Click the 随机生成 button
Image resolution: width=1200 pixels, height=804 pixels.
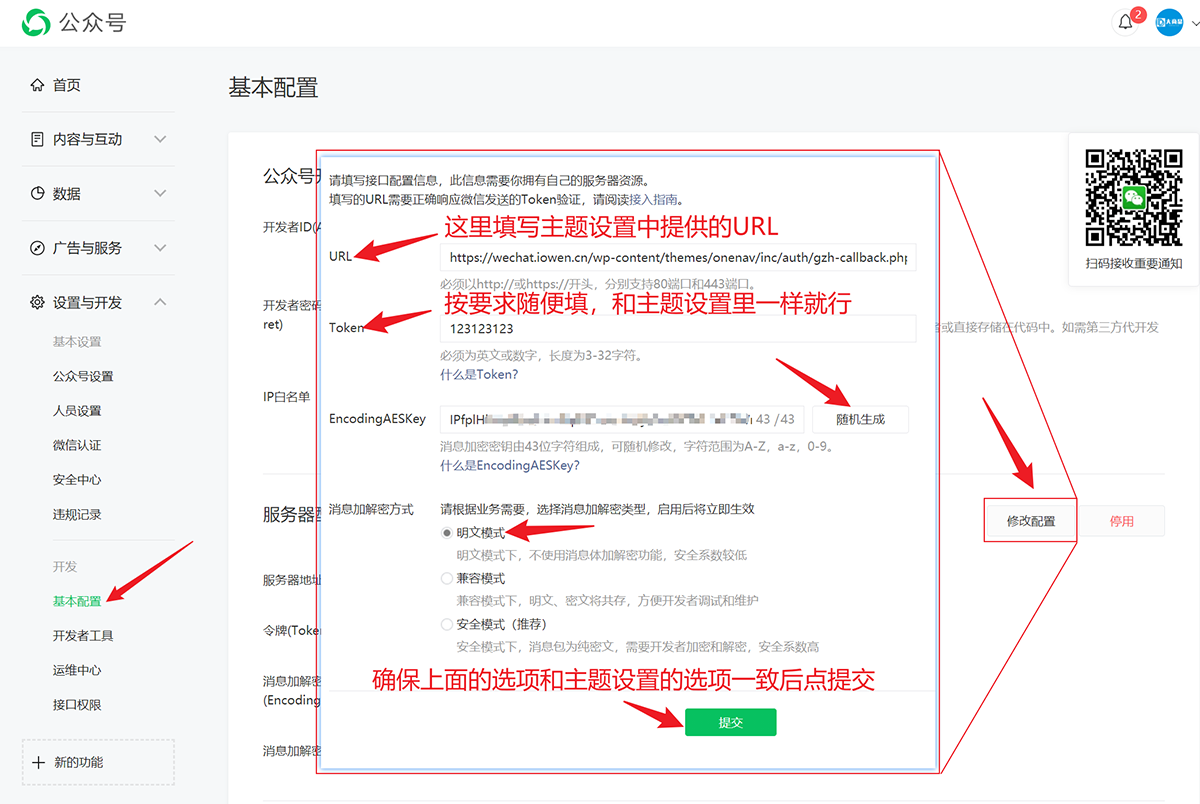point(860,419)
